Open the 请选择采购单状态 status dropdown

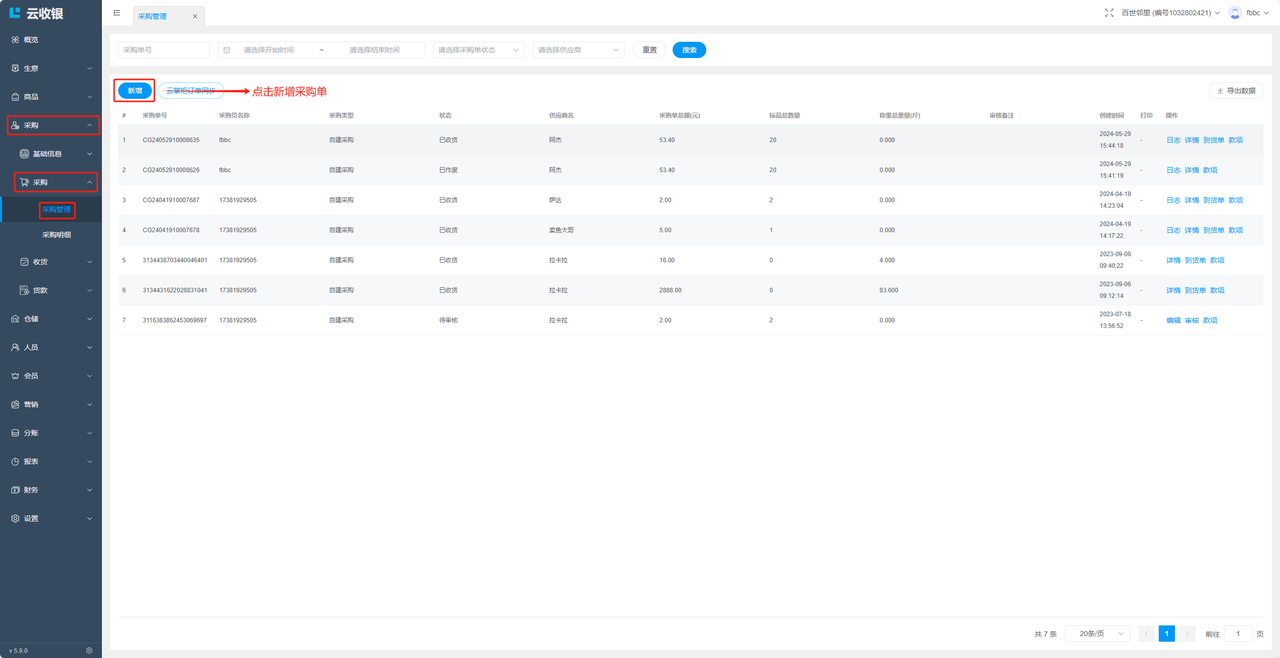pyautogui.click(x=478, y=50)
